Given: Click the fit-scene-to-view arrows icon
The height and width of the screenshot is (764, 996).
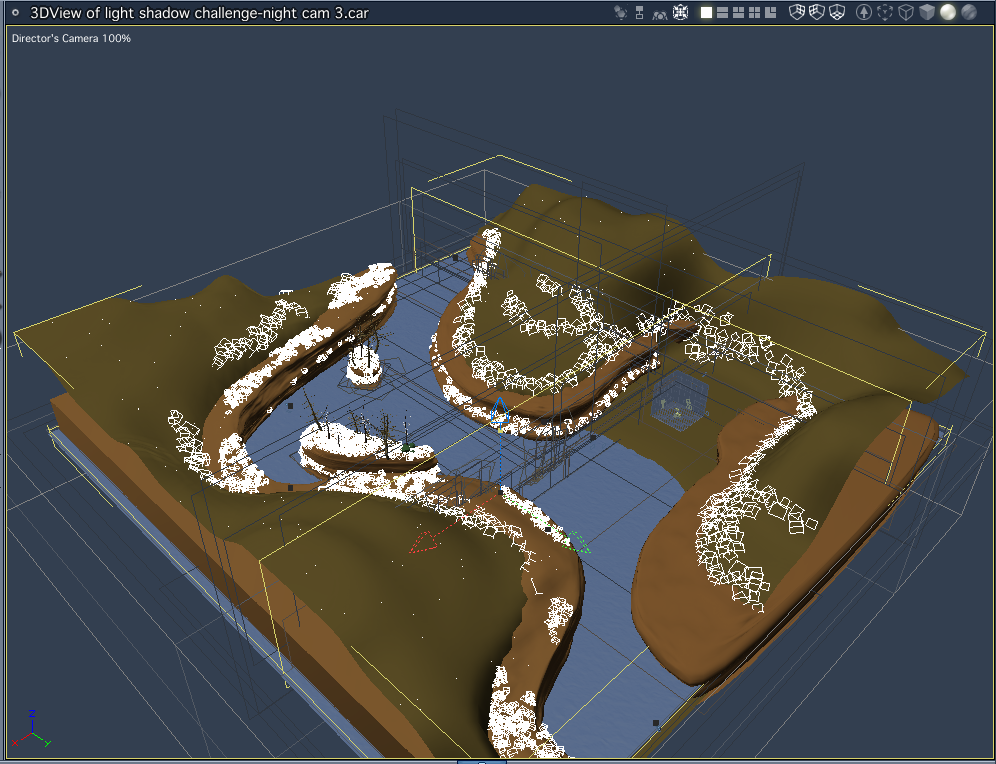Looking at the screenshot, I should coord(680,12).
